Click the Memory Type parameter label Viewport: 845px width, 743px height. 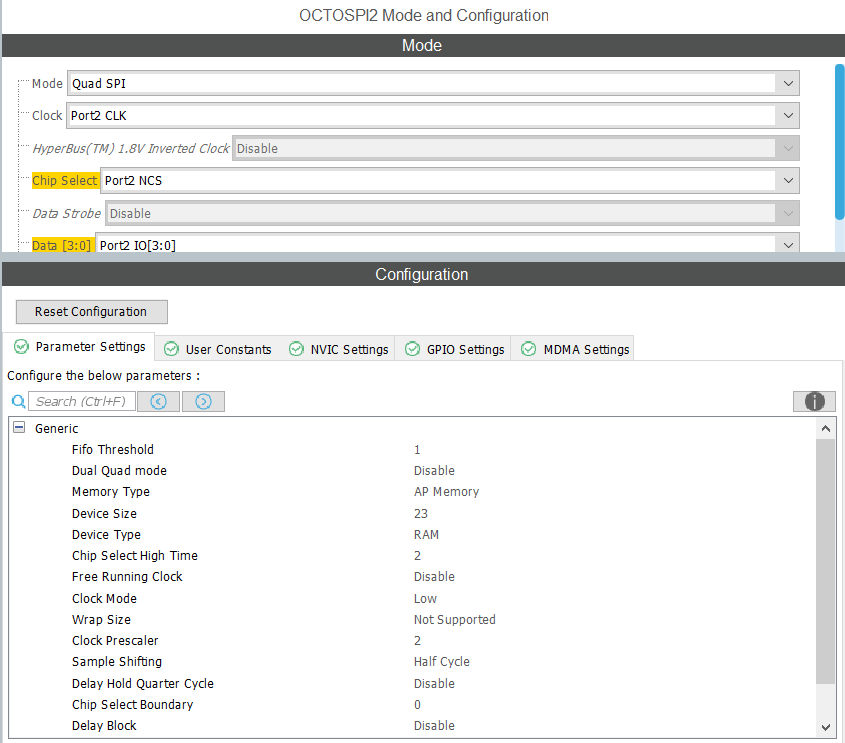pyautogui.click(x=111, y=491)
